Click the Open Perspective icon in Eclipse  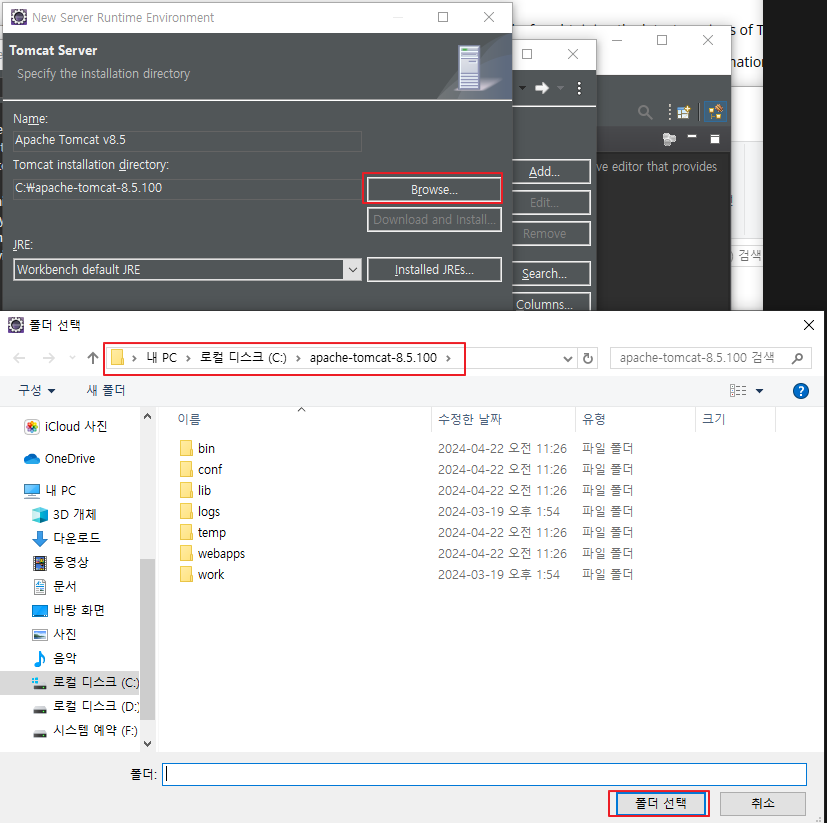684,112
